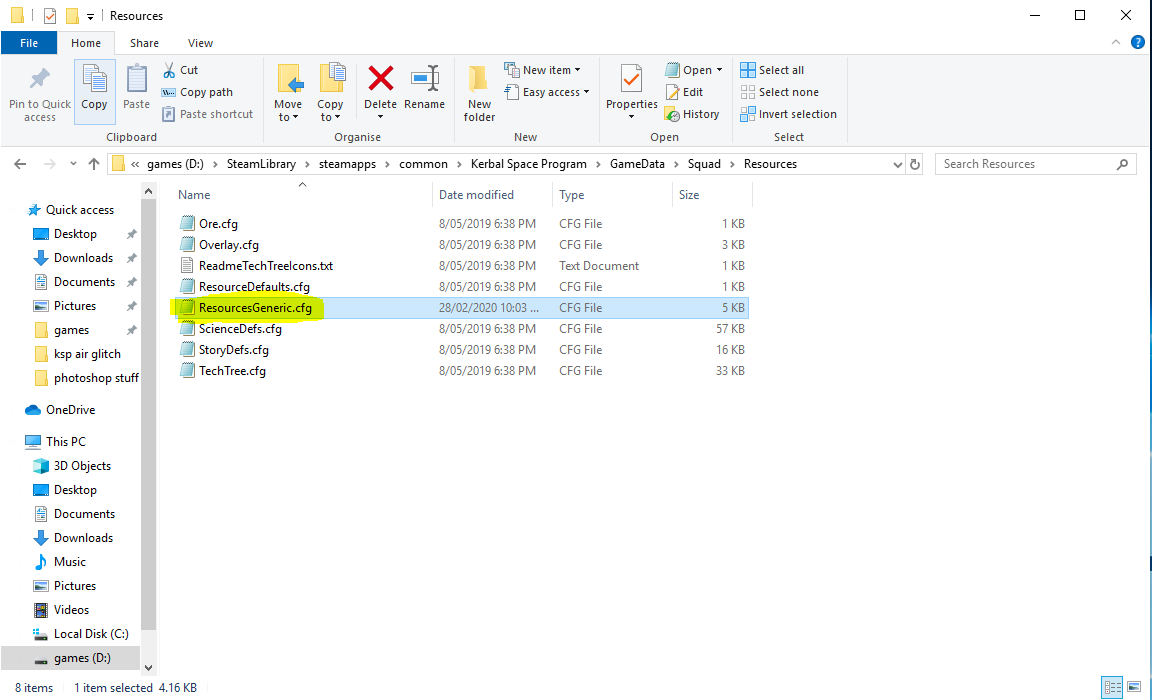Switch to the Share ribbon tab
This screenshot has width=1152, height=700.
(x=144, y=43)
